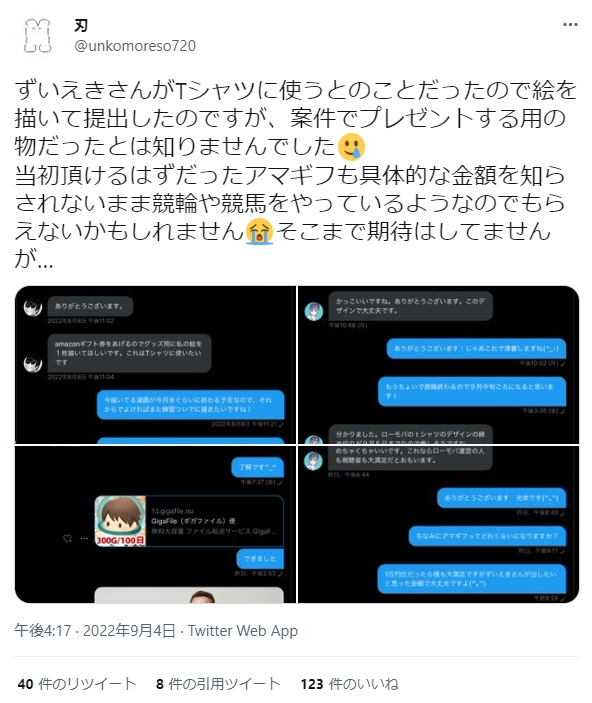Click the GigaFile mascot icon in the screenshot
This screenshot has height=703, width=592.
[x=120, y=521]
